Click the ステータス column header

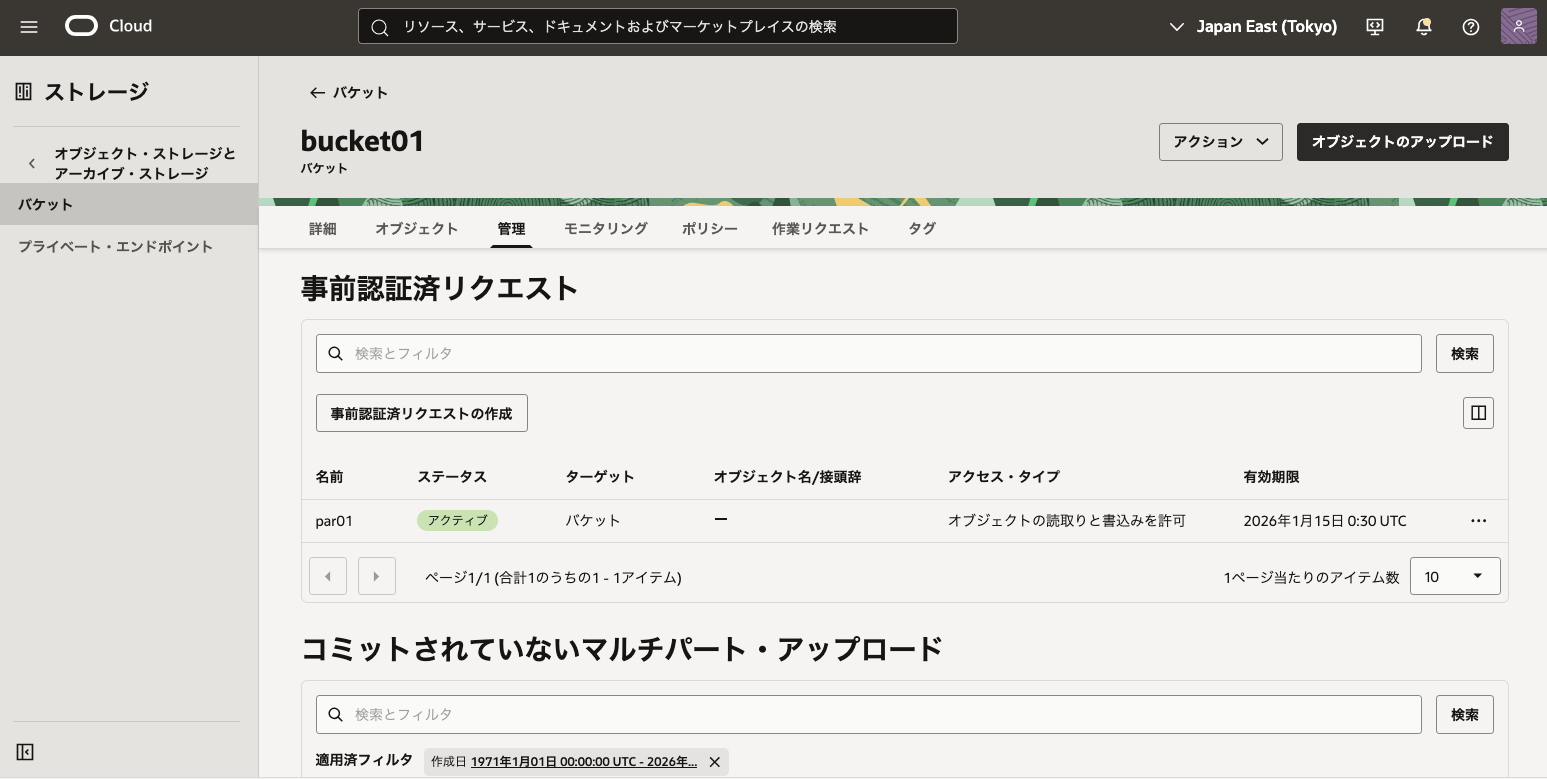click(452, 477)
